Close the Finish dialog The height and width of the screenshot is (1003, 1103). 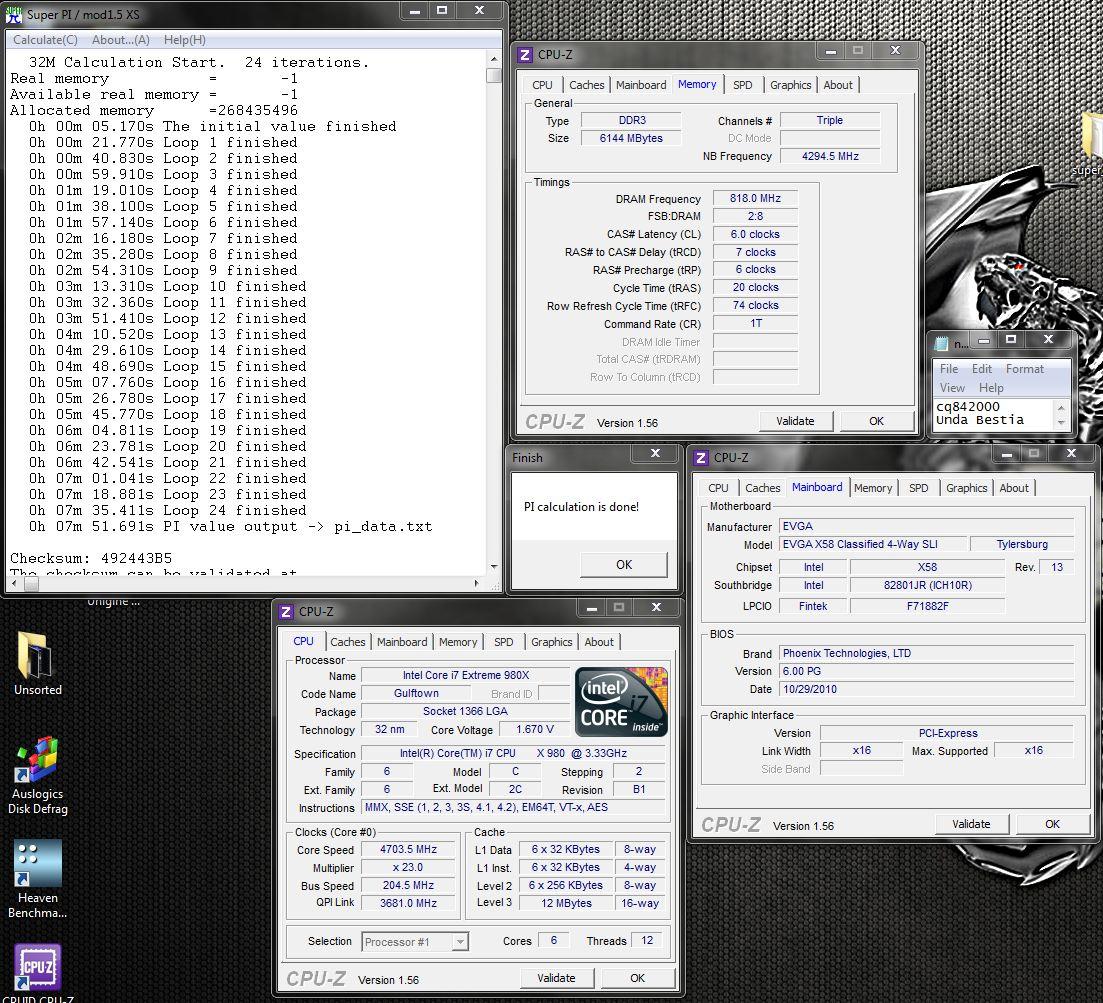tap(655, 454)
